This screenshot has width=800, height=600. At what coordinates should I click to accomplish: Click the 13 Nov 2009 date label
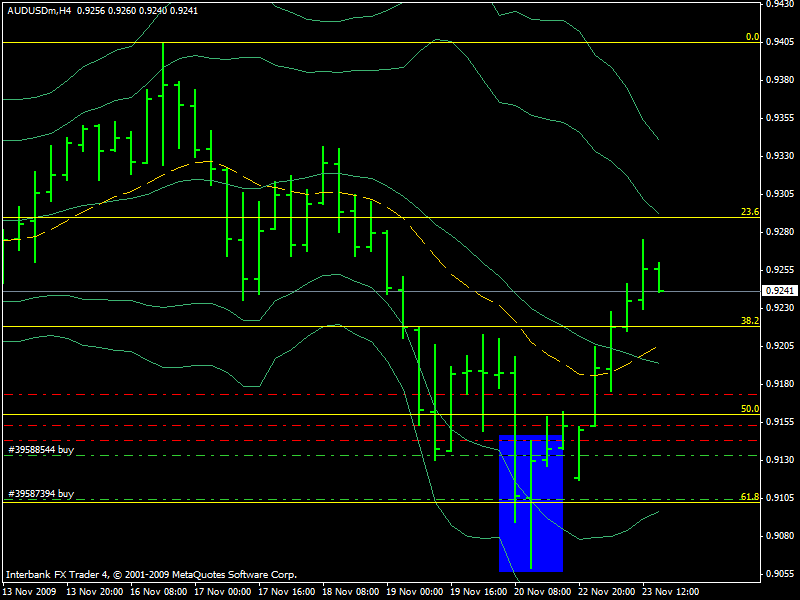[x=29, y=592]
